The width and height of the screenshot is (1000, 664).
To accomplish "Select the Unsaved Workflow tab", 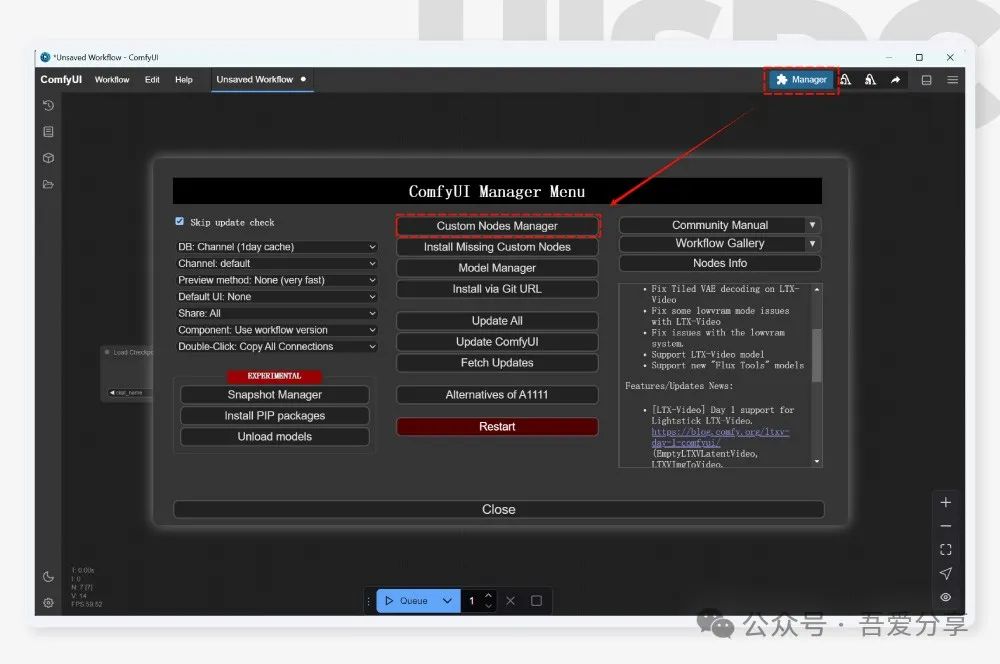I will tap(261, 80).
